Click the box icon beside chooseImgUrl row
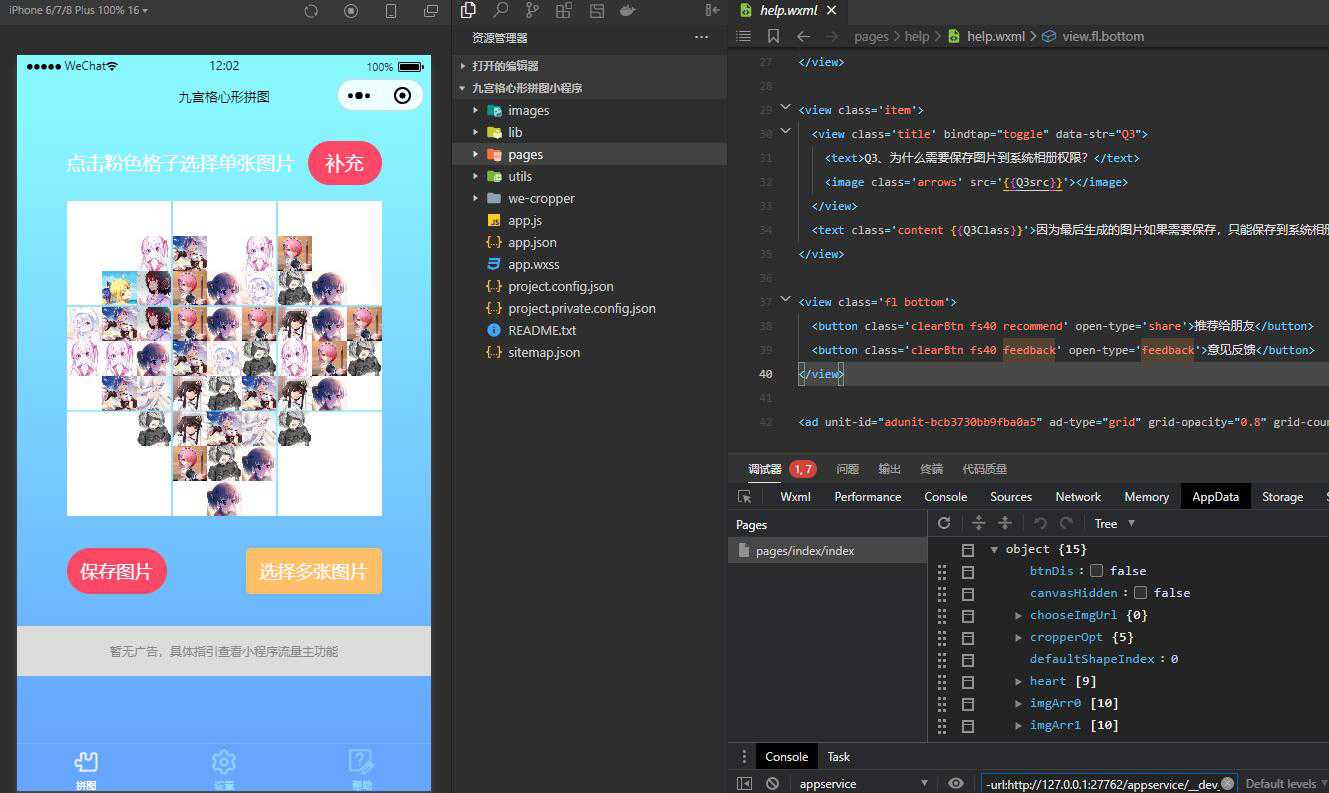The height and width of the screenshot is (793, 1329). pyautogui.click(x=967, y=615)
